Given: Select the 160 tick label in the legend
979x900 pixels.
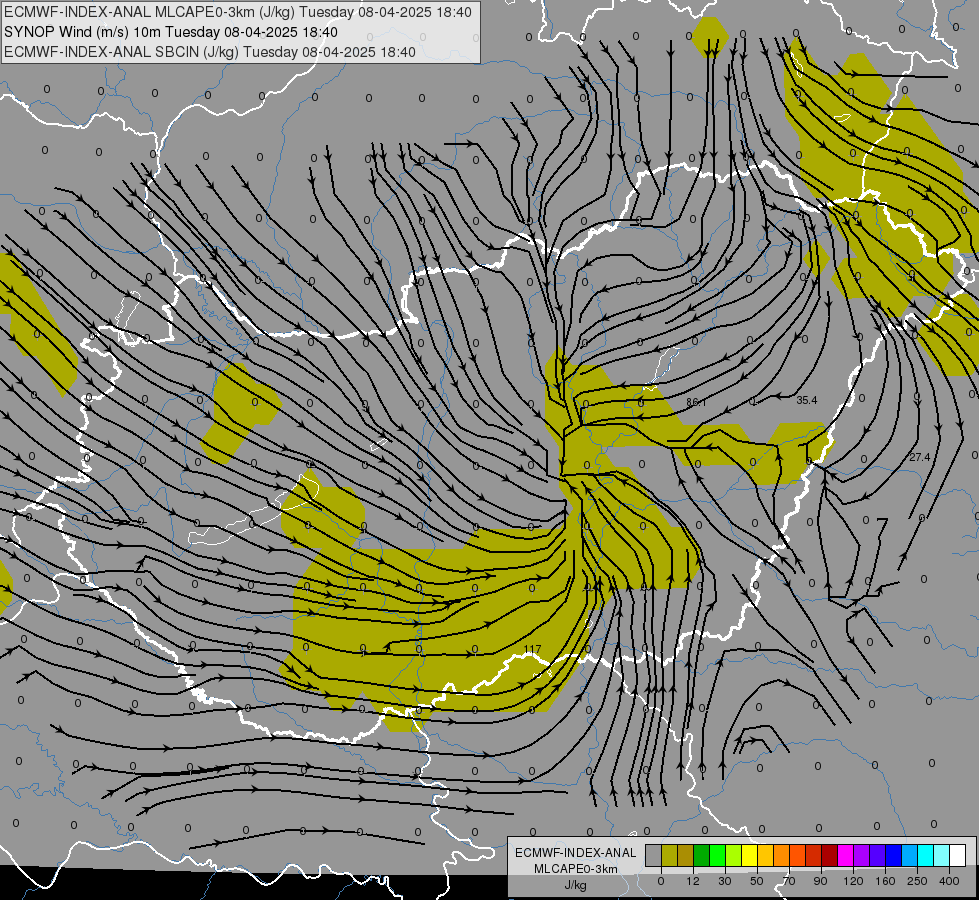Looking at the screenshot, I should [885, 881].
